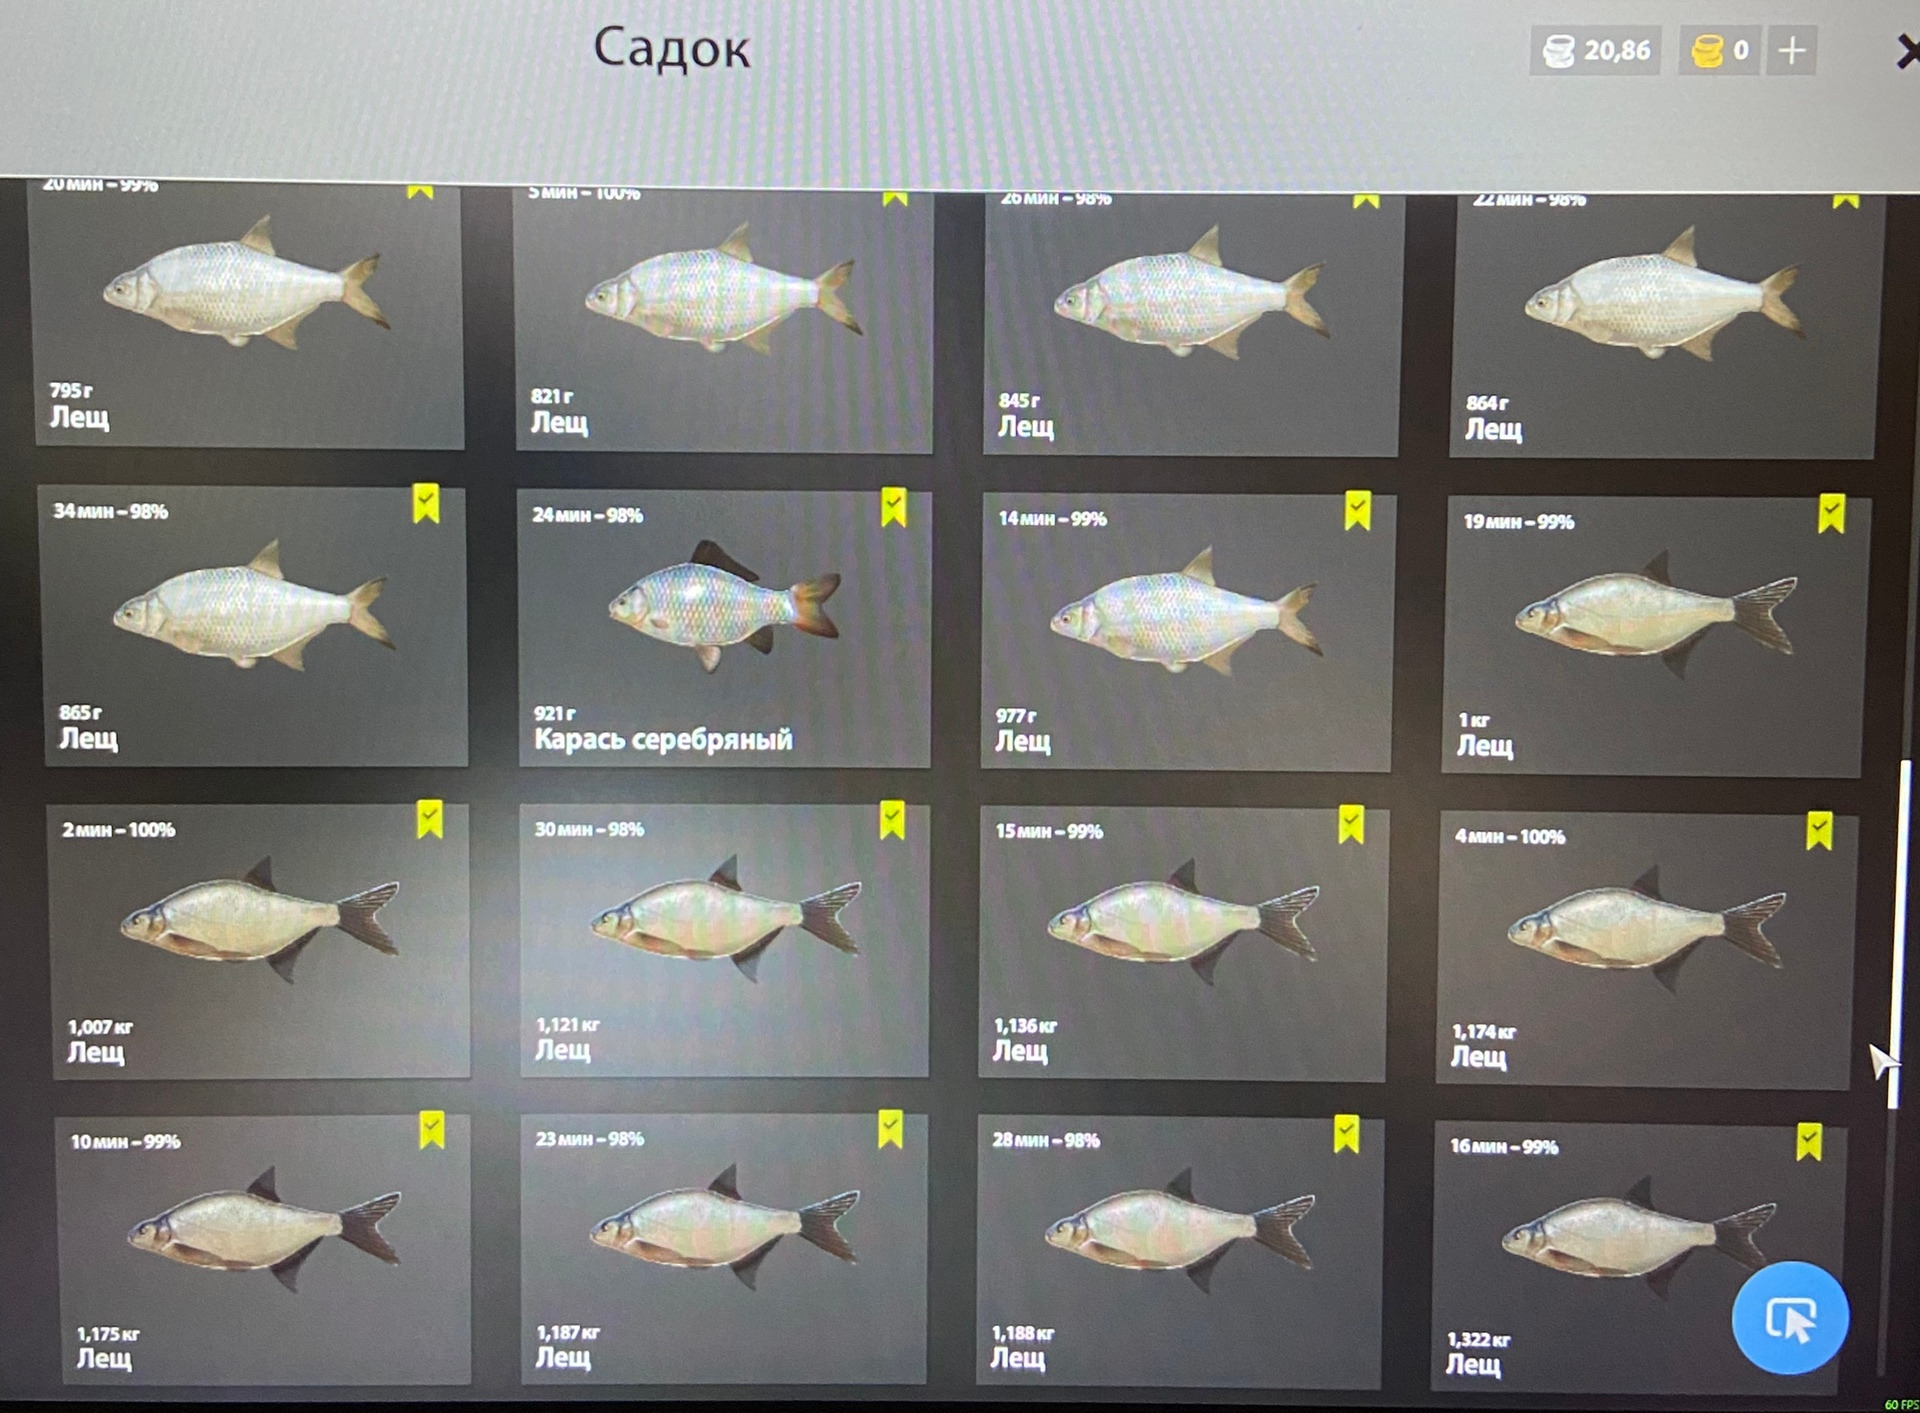1920x1413 pixels.
Task: Add gold coins with plus button
Action: tap(1792, 50)
